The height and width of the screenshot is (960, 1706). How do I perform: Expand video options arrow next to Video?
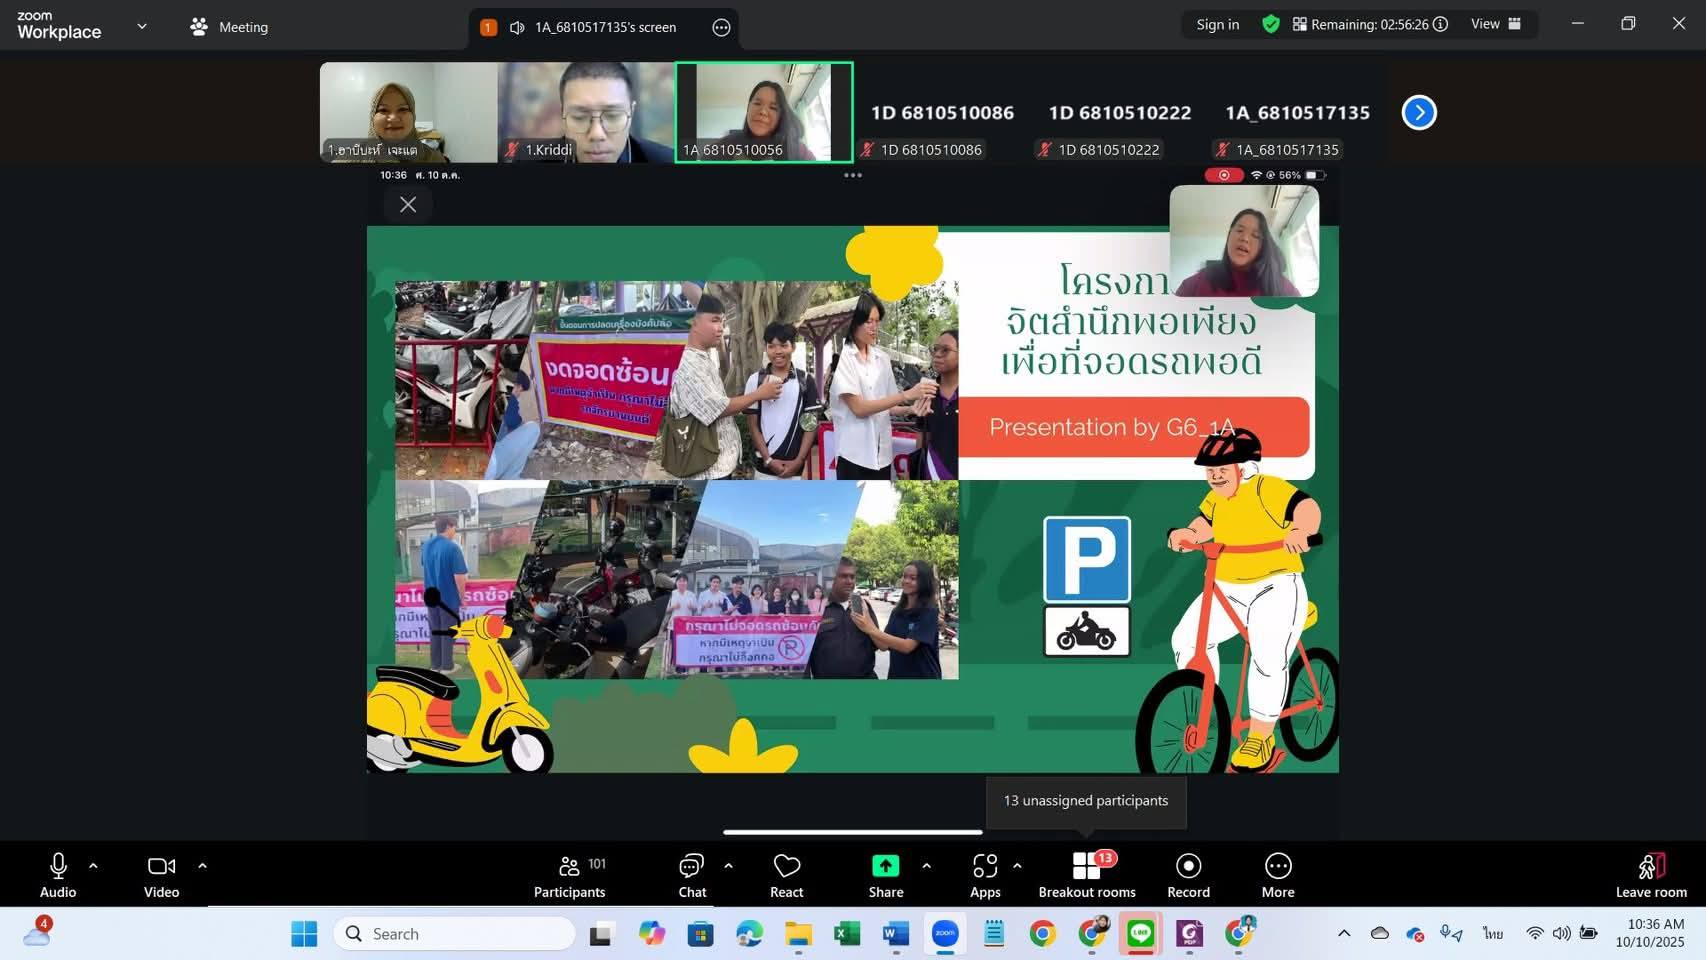(x=202, y=866)
